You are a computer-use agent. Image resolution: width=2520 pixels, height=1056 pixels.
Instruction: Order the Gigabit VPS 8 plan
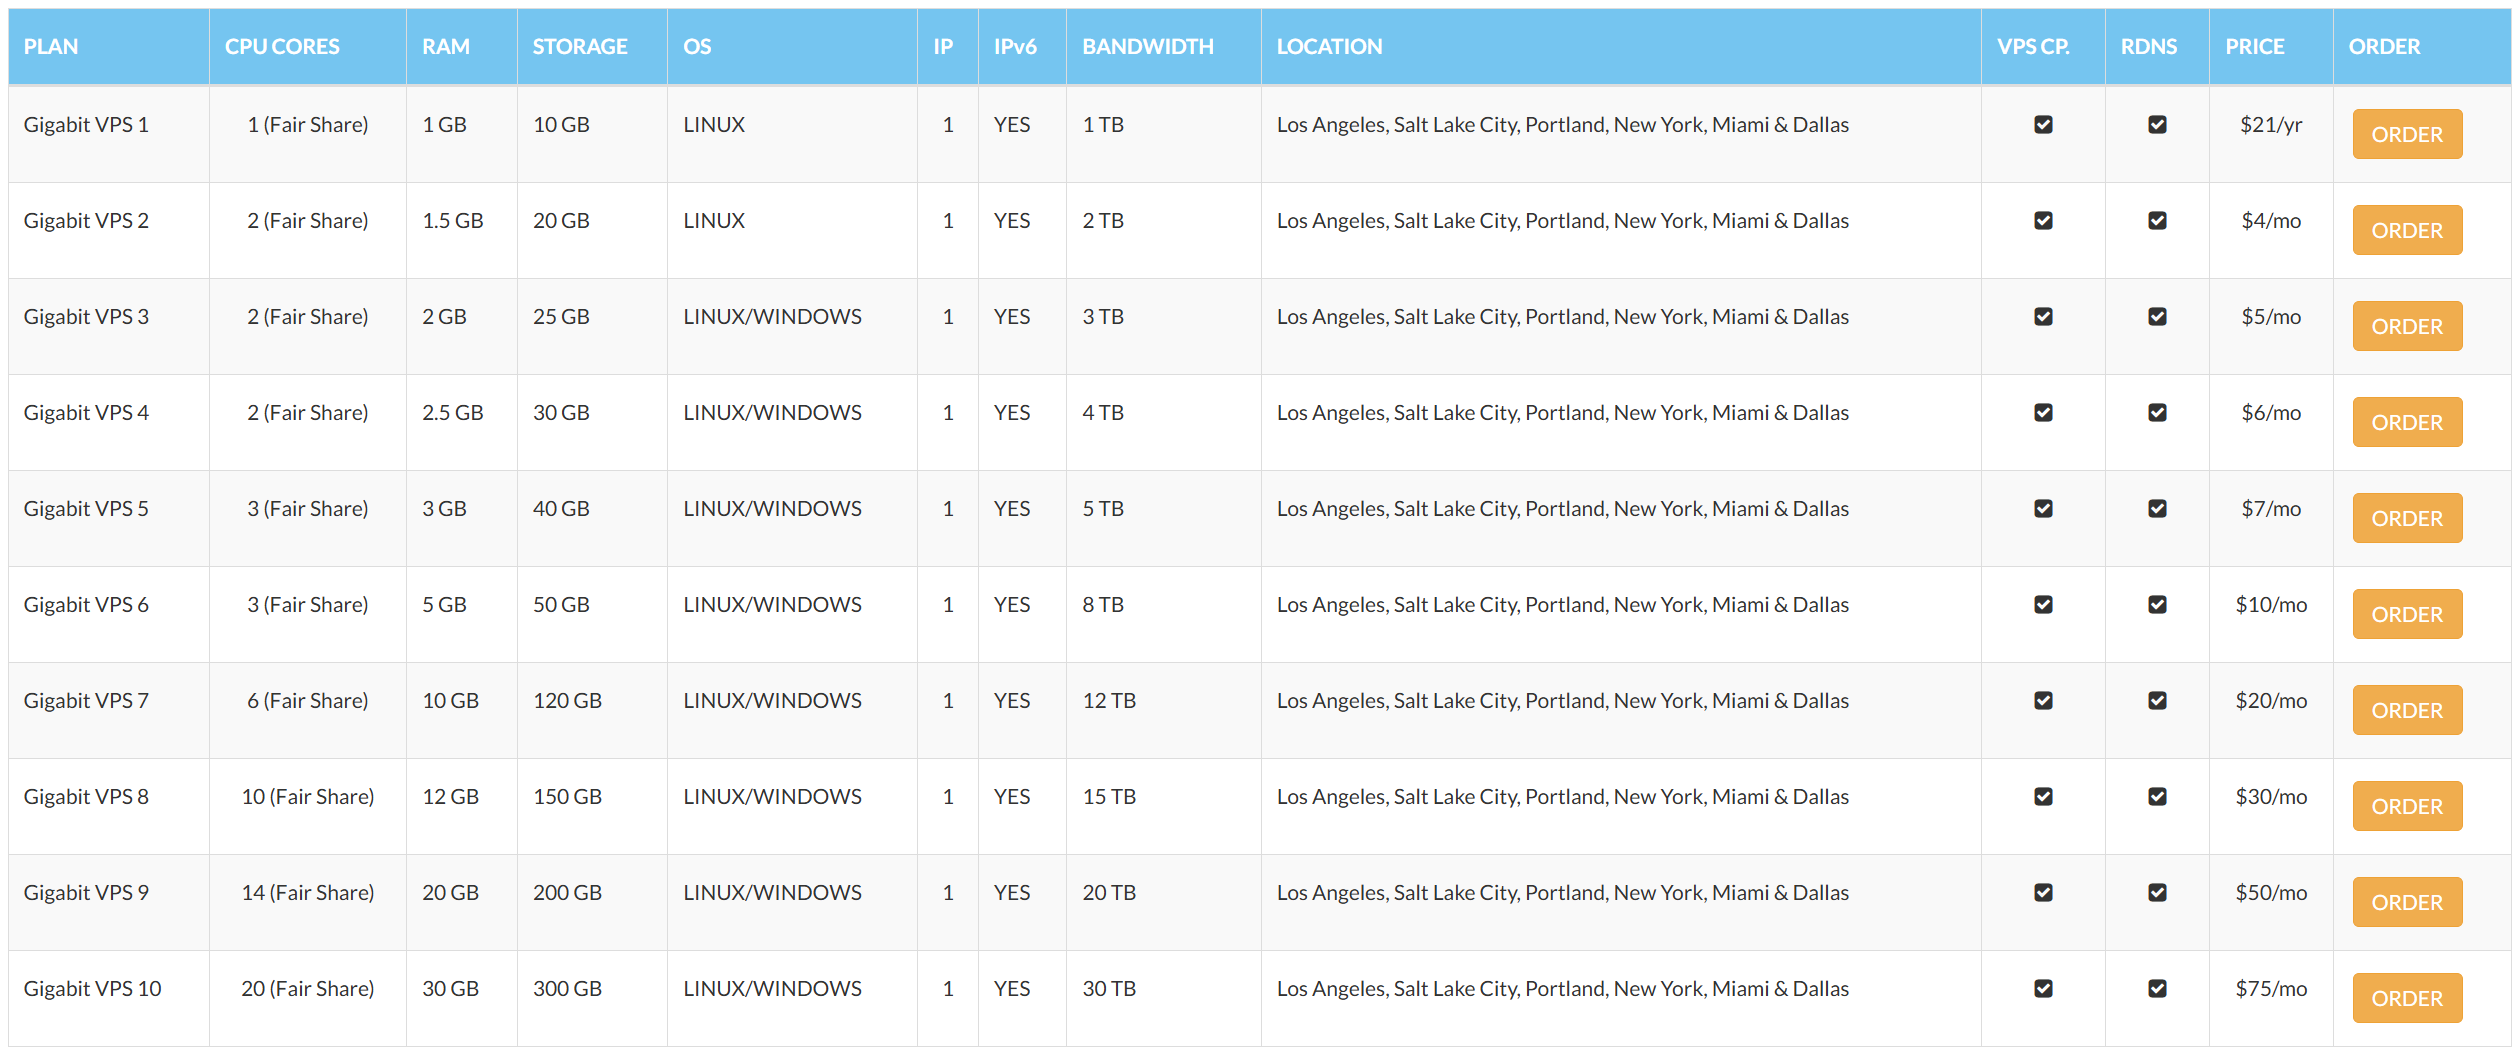pyautogui.click(x=2407, y=806)
